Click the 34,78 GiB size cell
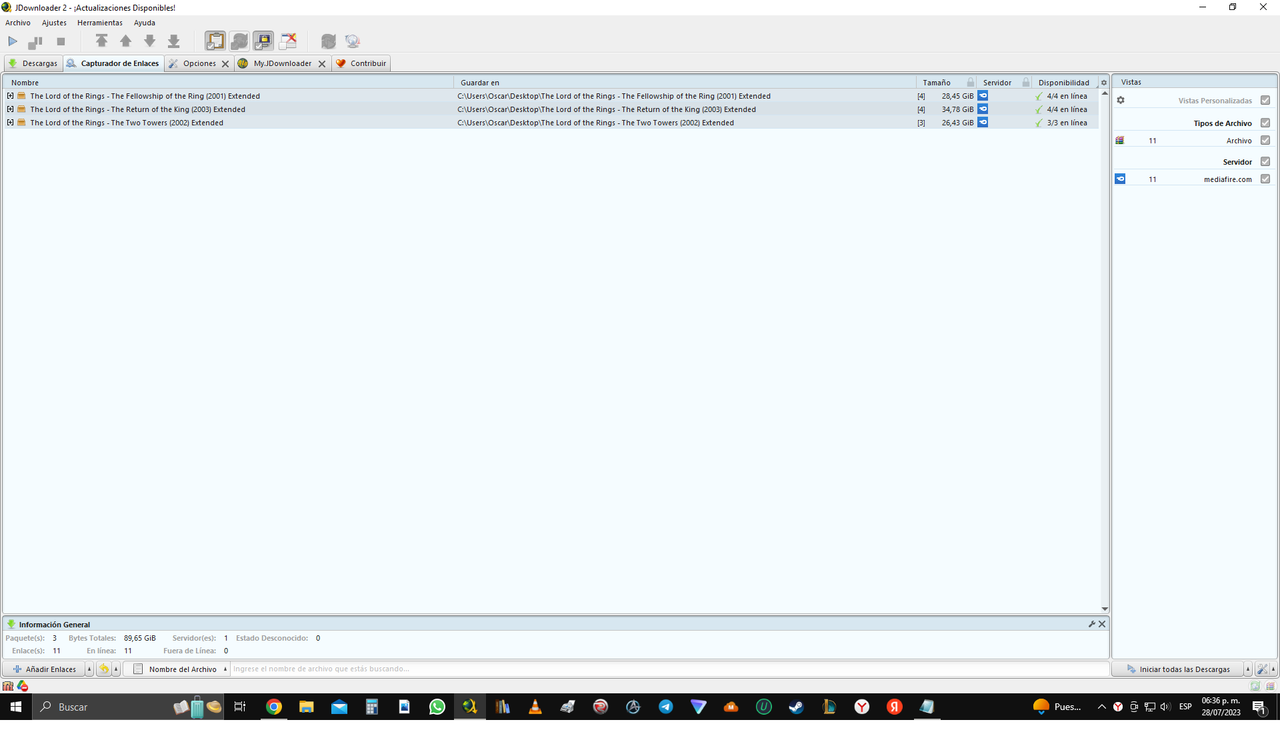Image resolution: width=1280 pixels, height=736 pixels. click(x=957, y=109)
